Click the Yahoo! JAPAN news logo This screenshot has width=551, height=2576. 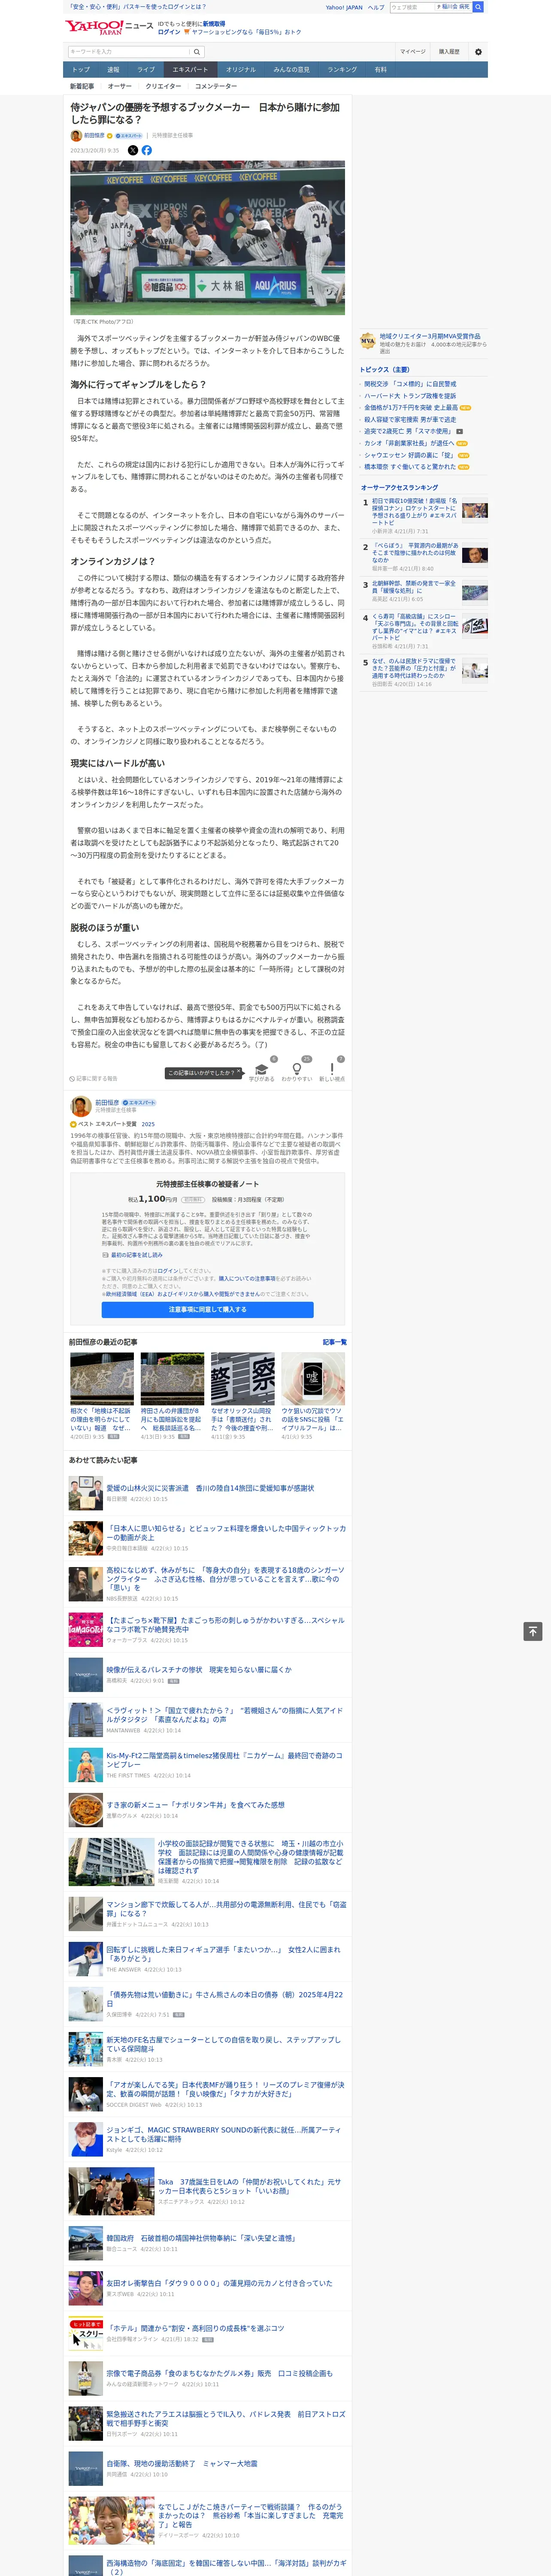tap(109, 27)
